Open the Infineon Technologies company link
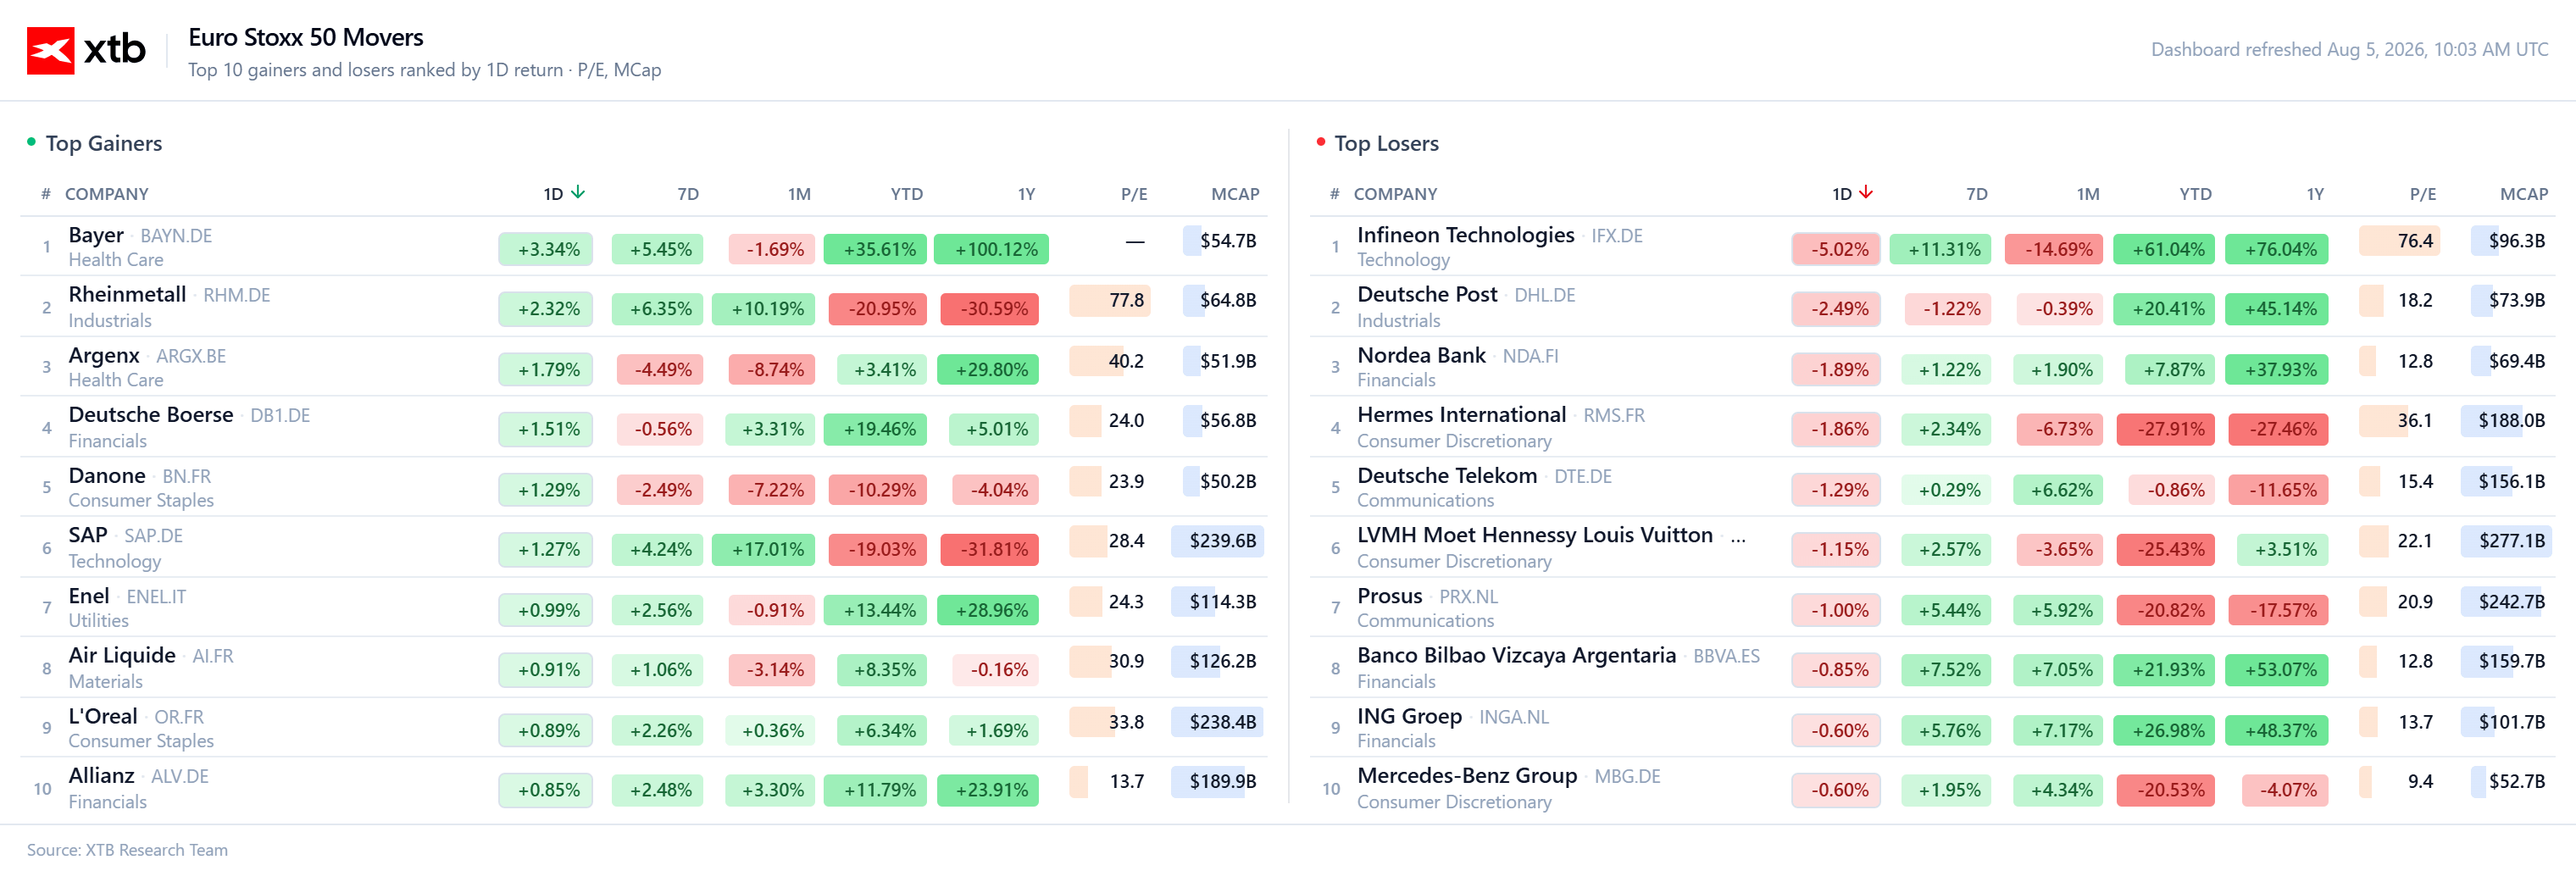 tap(1465, 235)
